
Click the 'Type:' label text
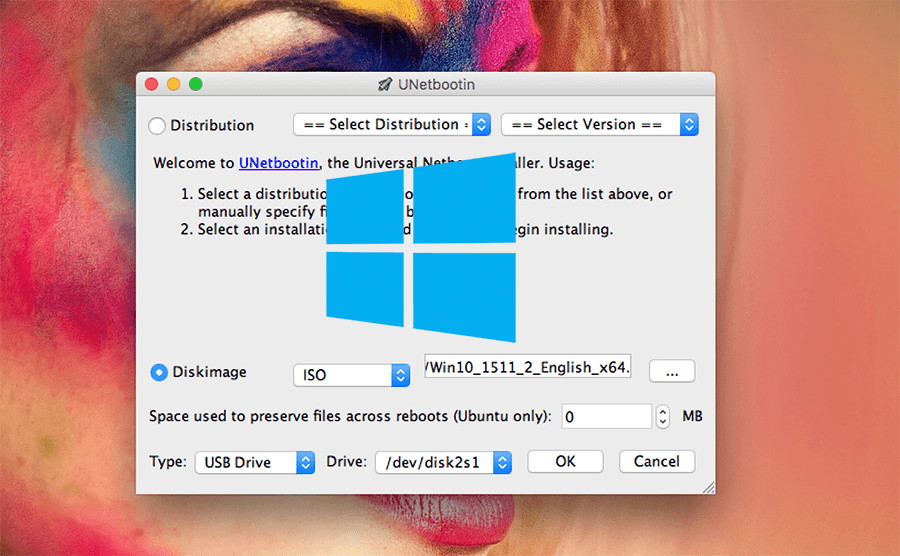(x=168, y=461)
